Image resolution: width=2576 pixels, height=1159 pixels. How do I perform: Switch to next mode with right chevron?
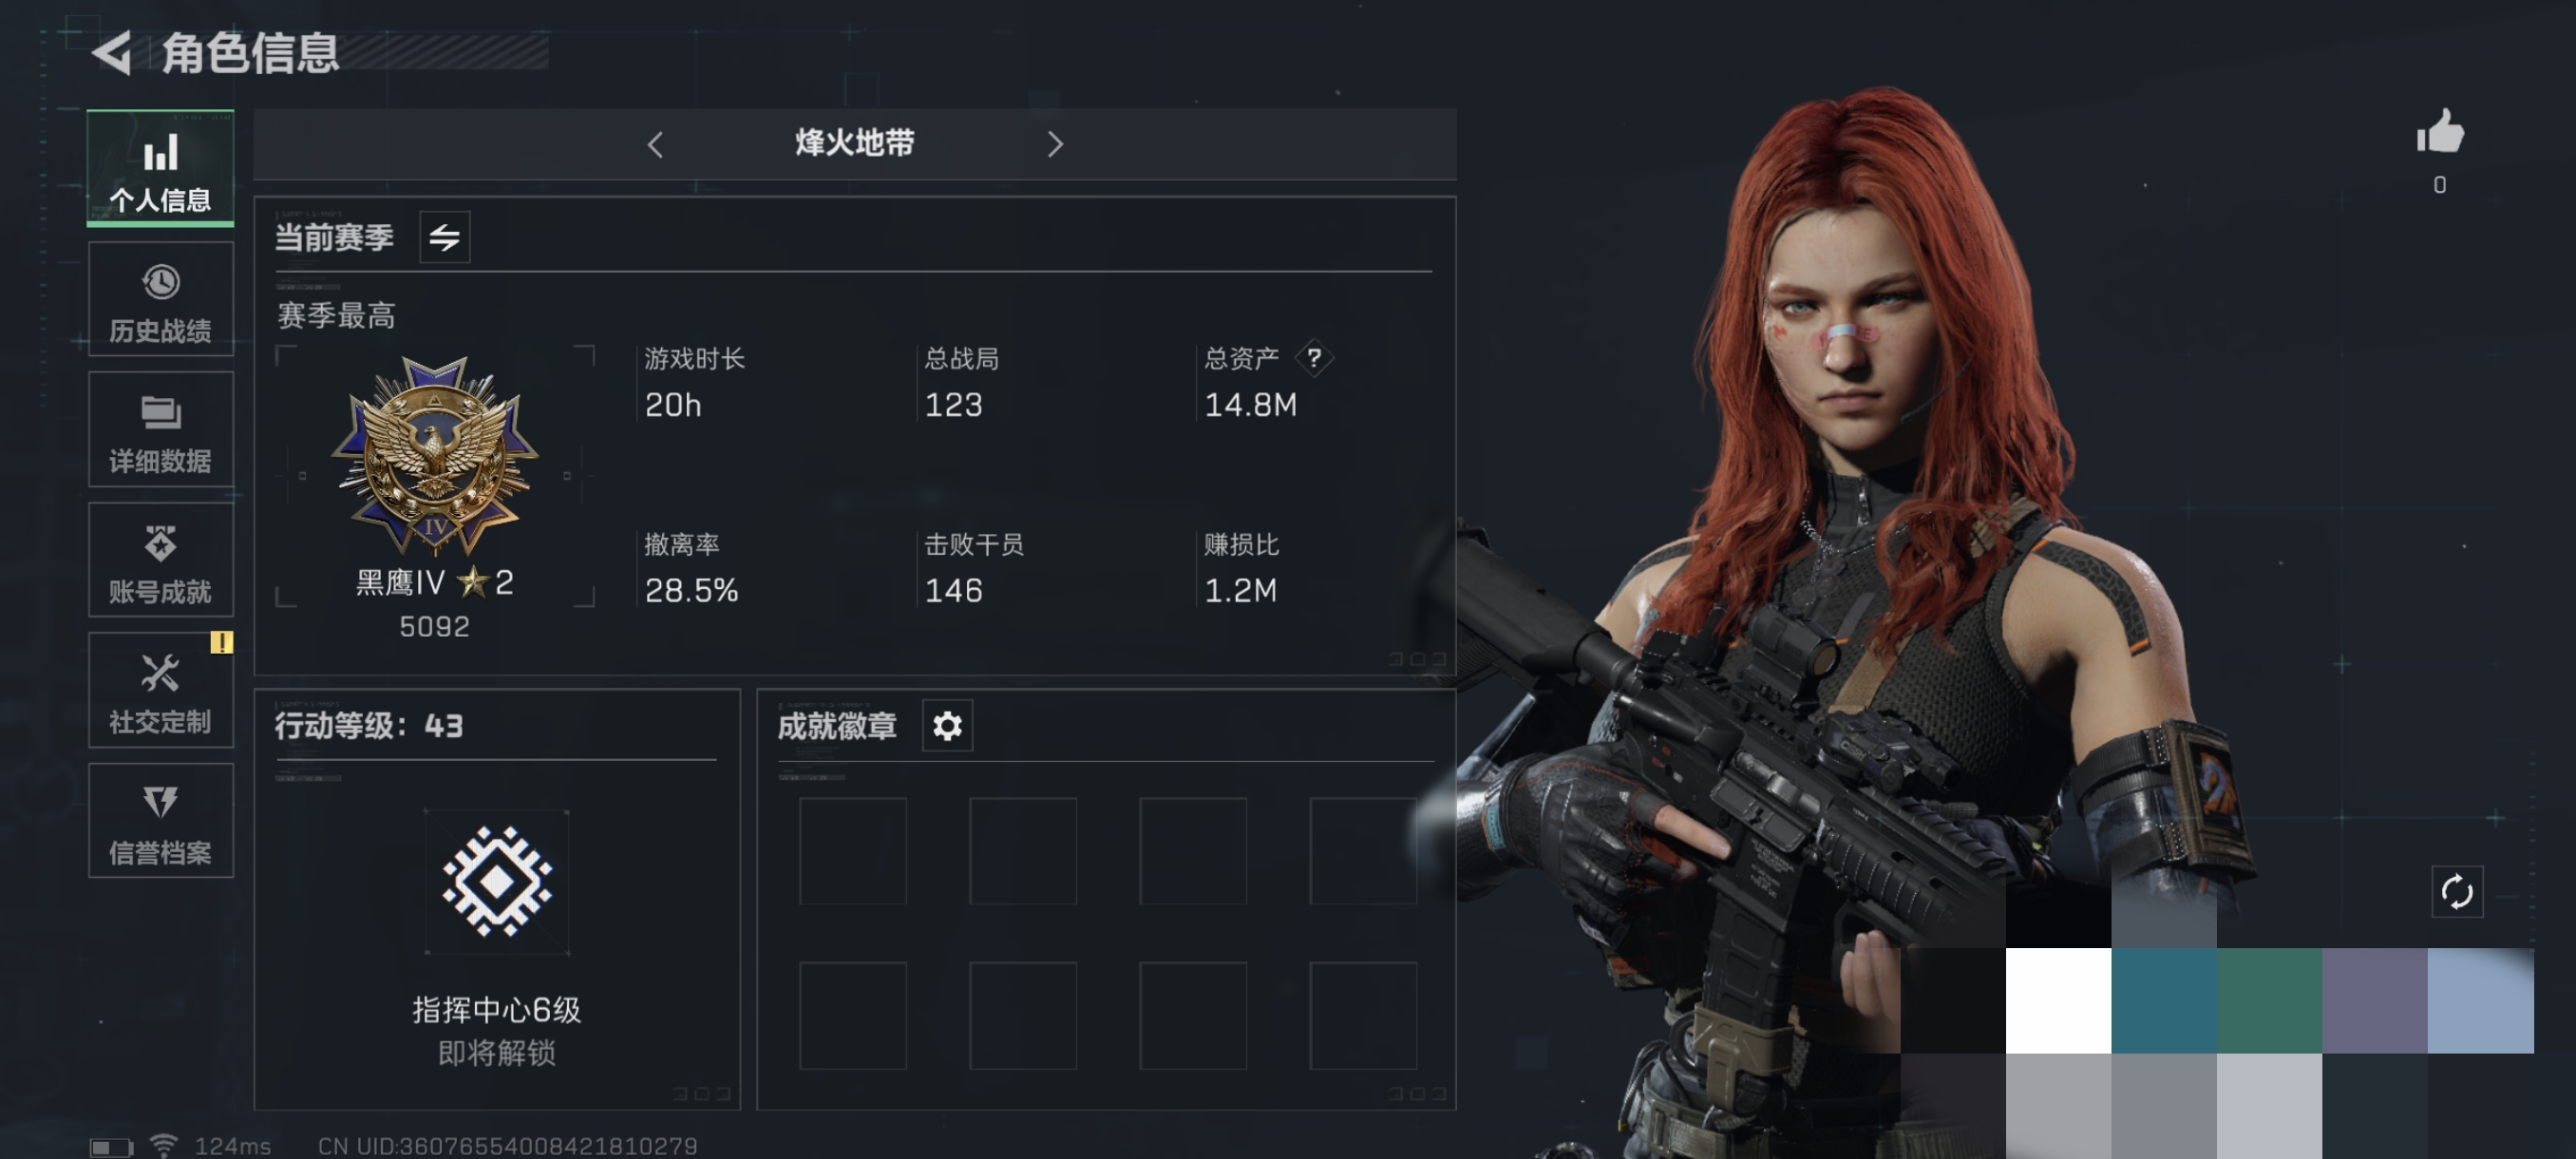click(x=1055, y=145)
